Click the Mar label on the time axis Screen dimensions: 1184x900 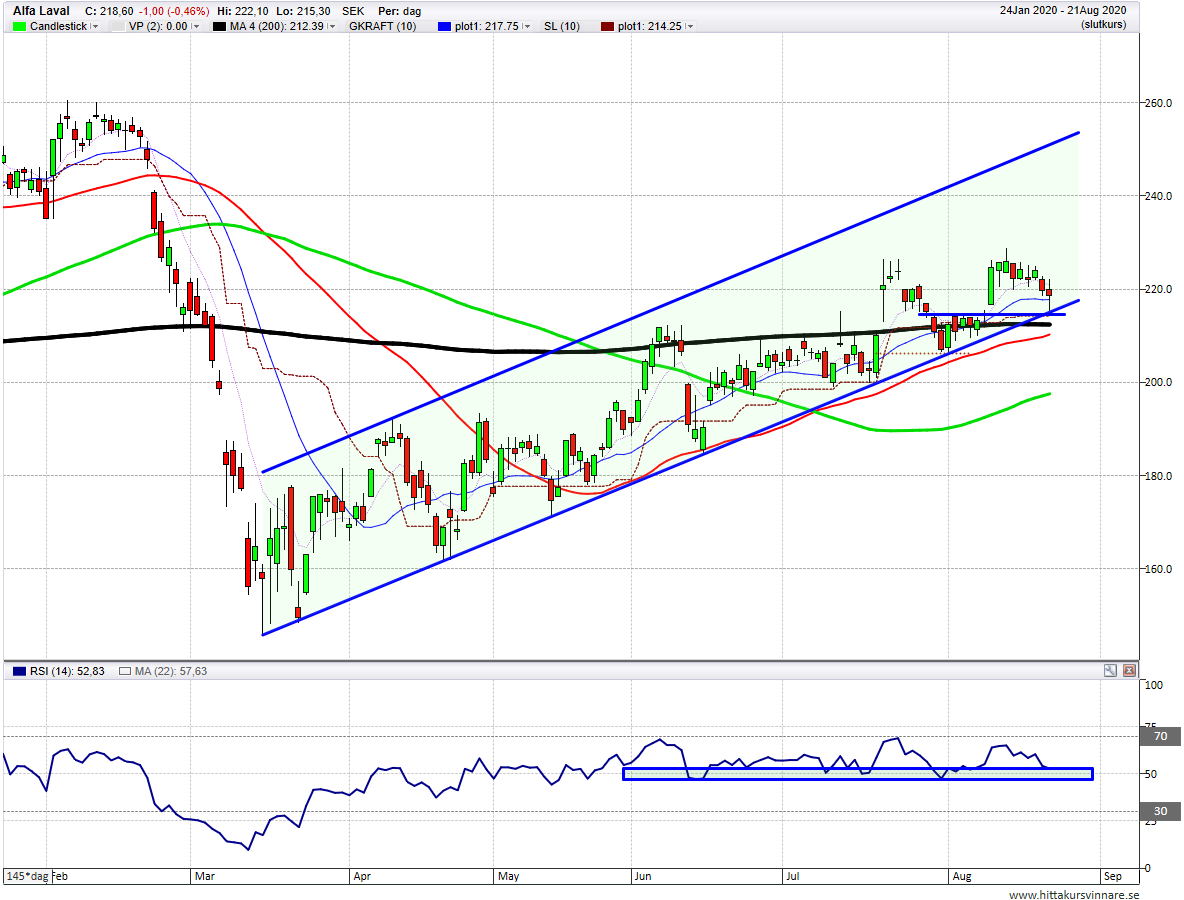point(205,877)
